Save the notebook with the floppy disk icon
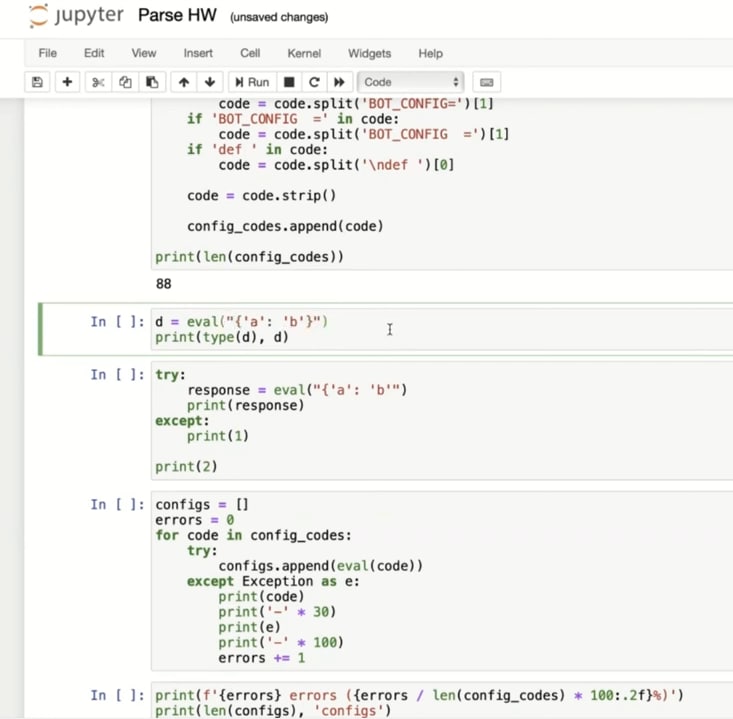The width and height of the screenshot is (733, 719). point(37,82)
